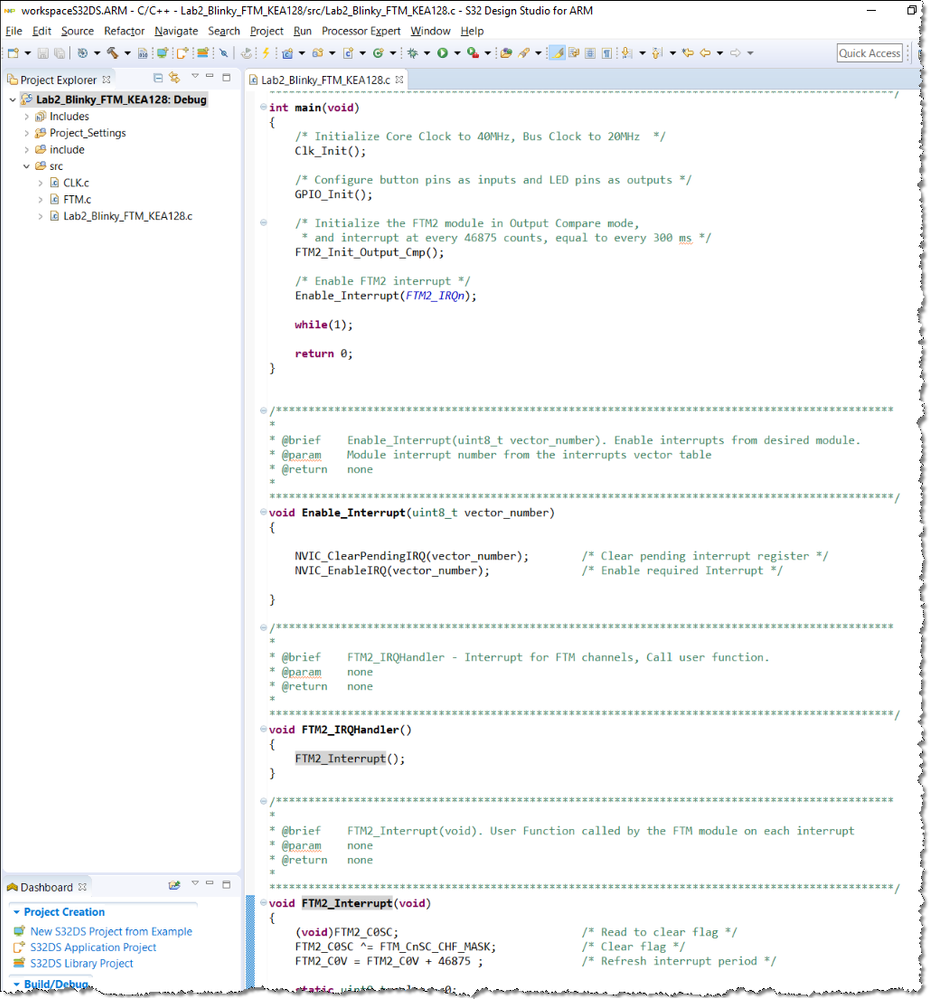Open dropdown arrow next to Debug bug
The image size is (929, 999).
[x=426, y=53]
